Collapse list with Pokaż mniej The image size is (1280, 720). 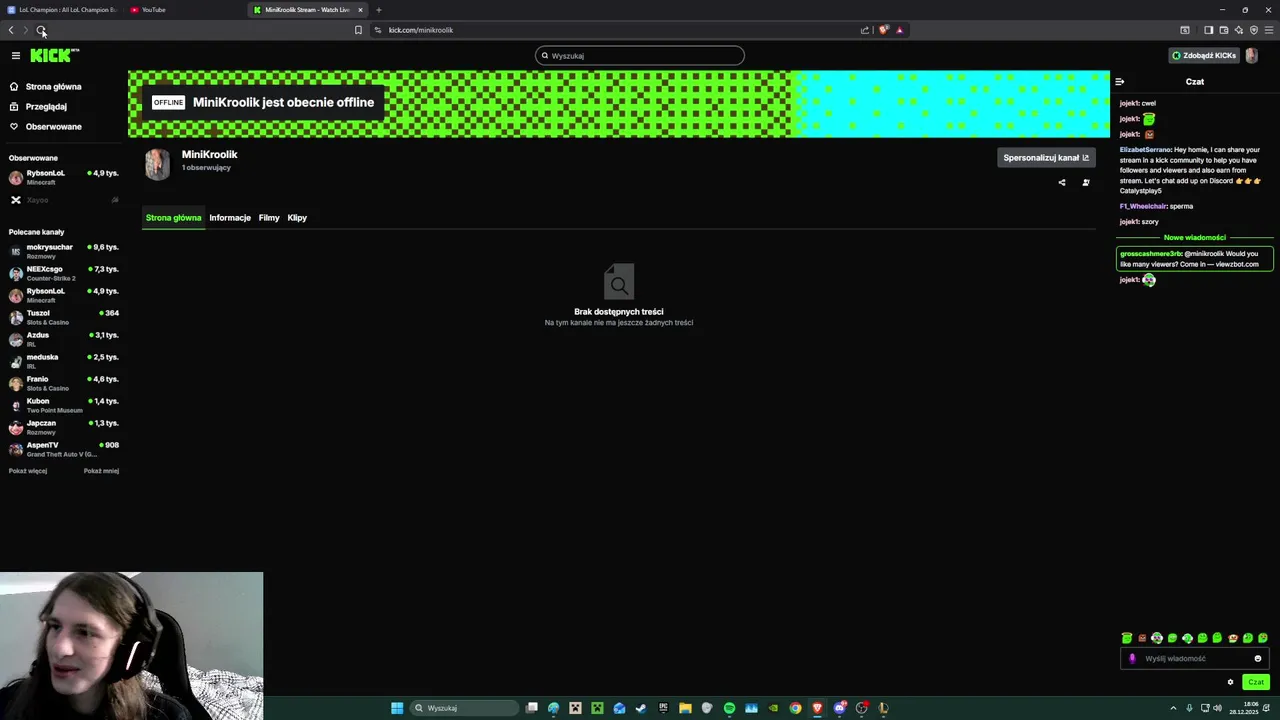point(101,471)
